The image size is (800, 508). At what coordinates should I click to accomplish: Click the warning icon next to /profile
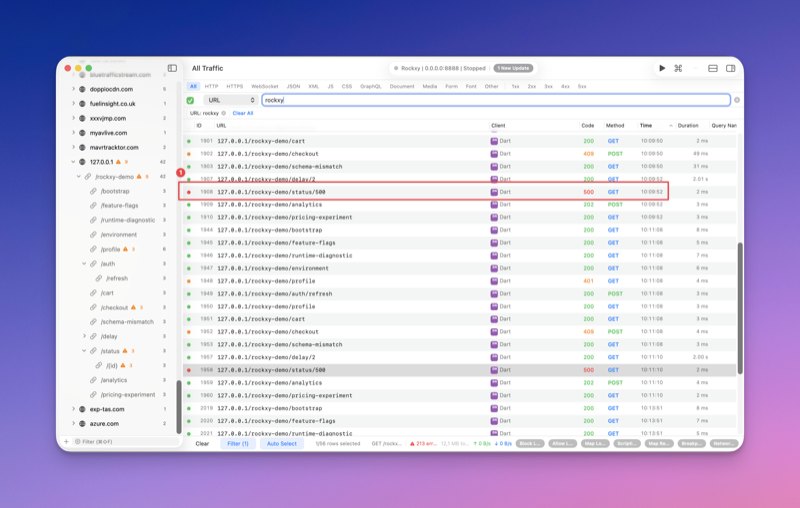point(125,249)
